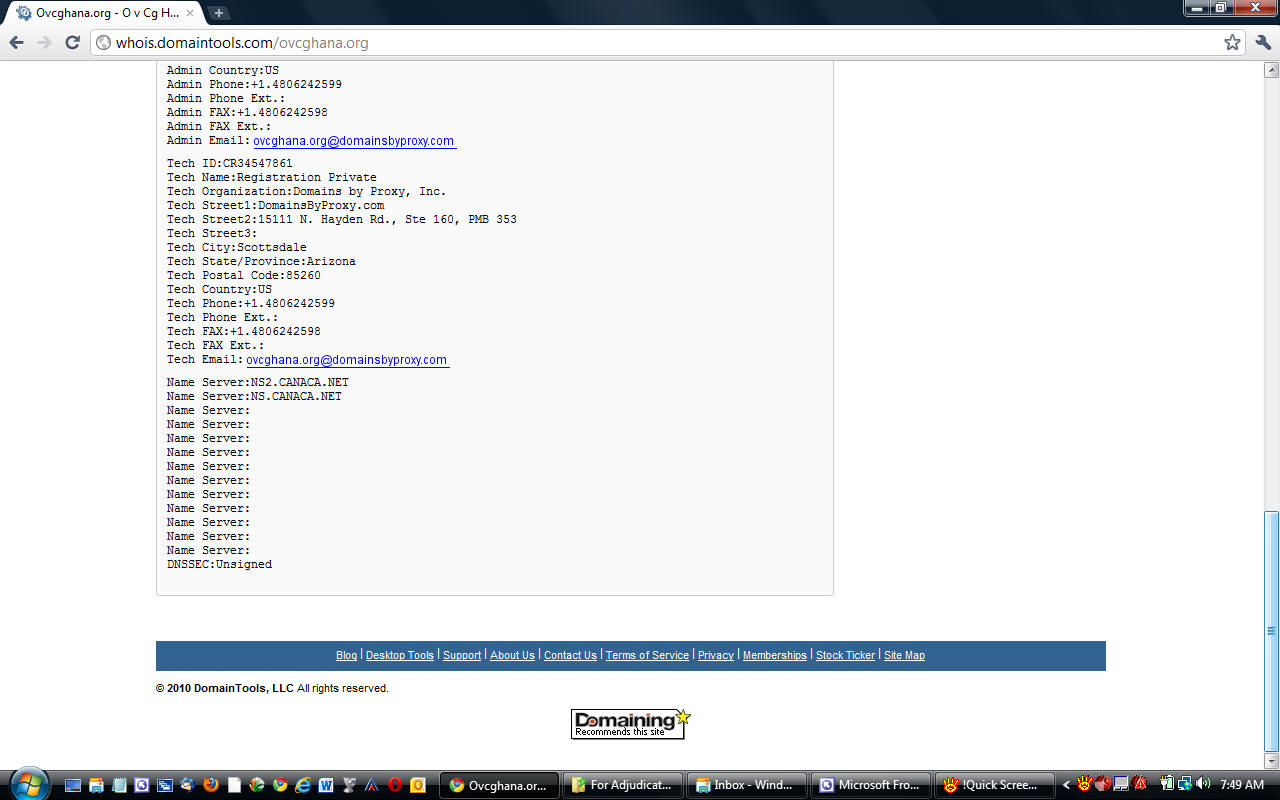Click the Domaining recommends this site badge
Screen dimensions: 1280x800
630,724
